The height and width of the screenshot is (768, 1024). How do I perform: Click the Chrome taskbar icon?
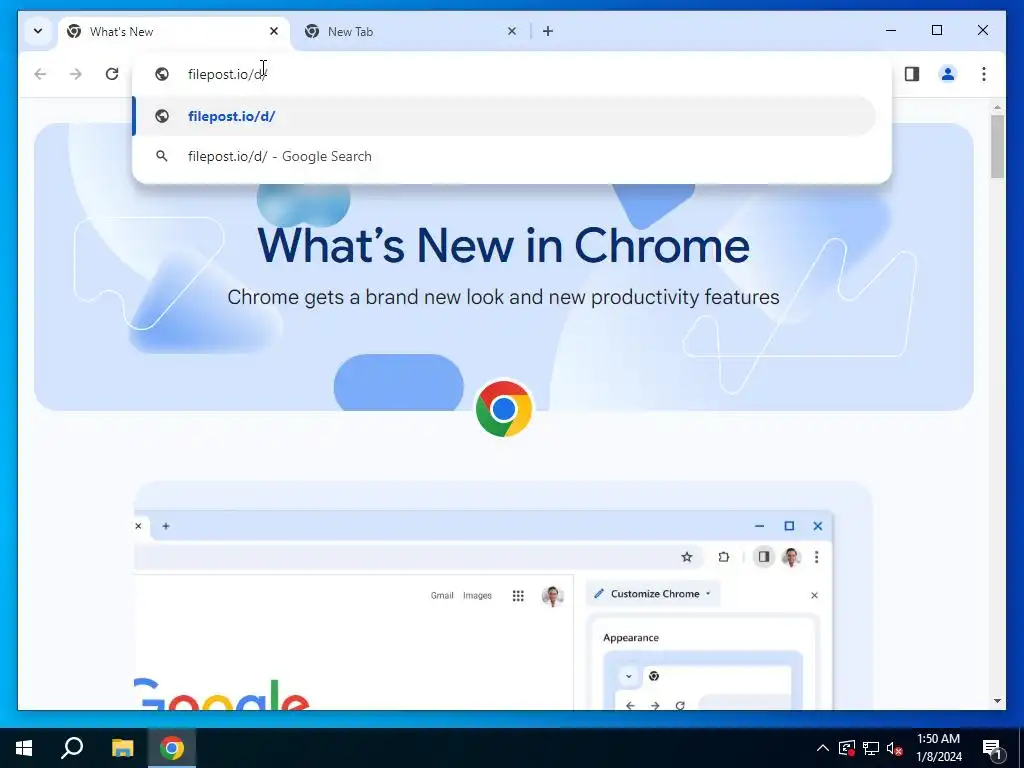(172, 748)
